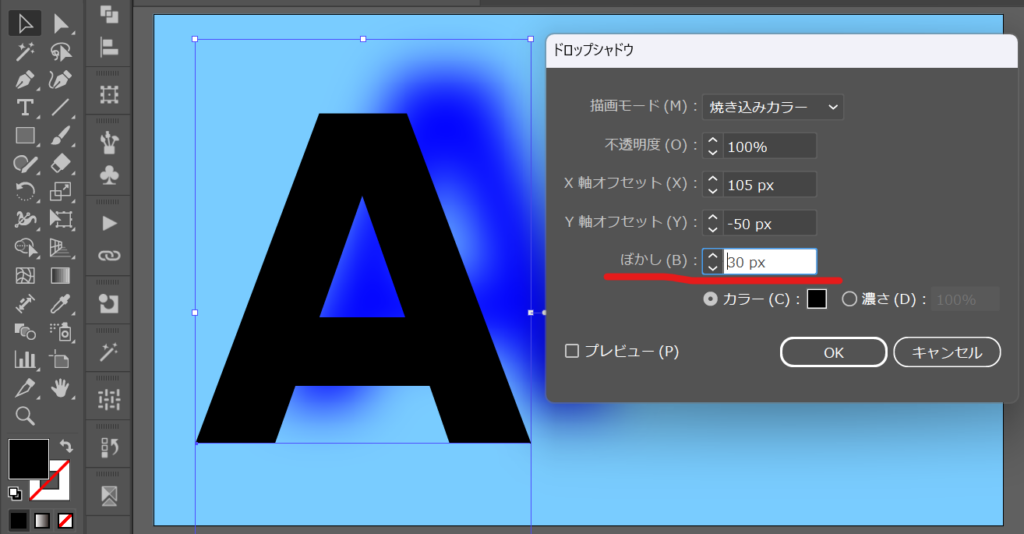
Task: Select the Rotate tool
Action: coord(25,191)
